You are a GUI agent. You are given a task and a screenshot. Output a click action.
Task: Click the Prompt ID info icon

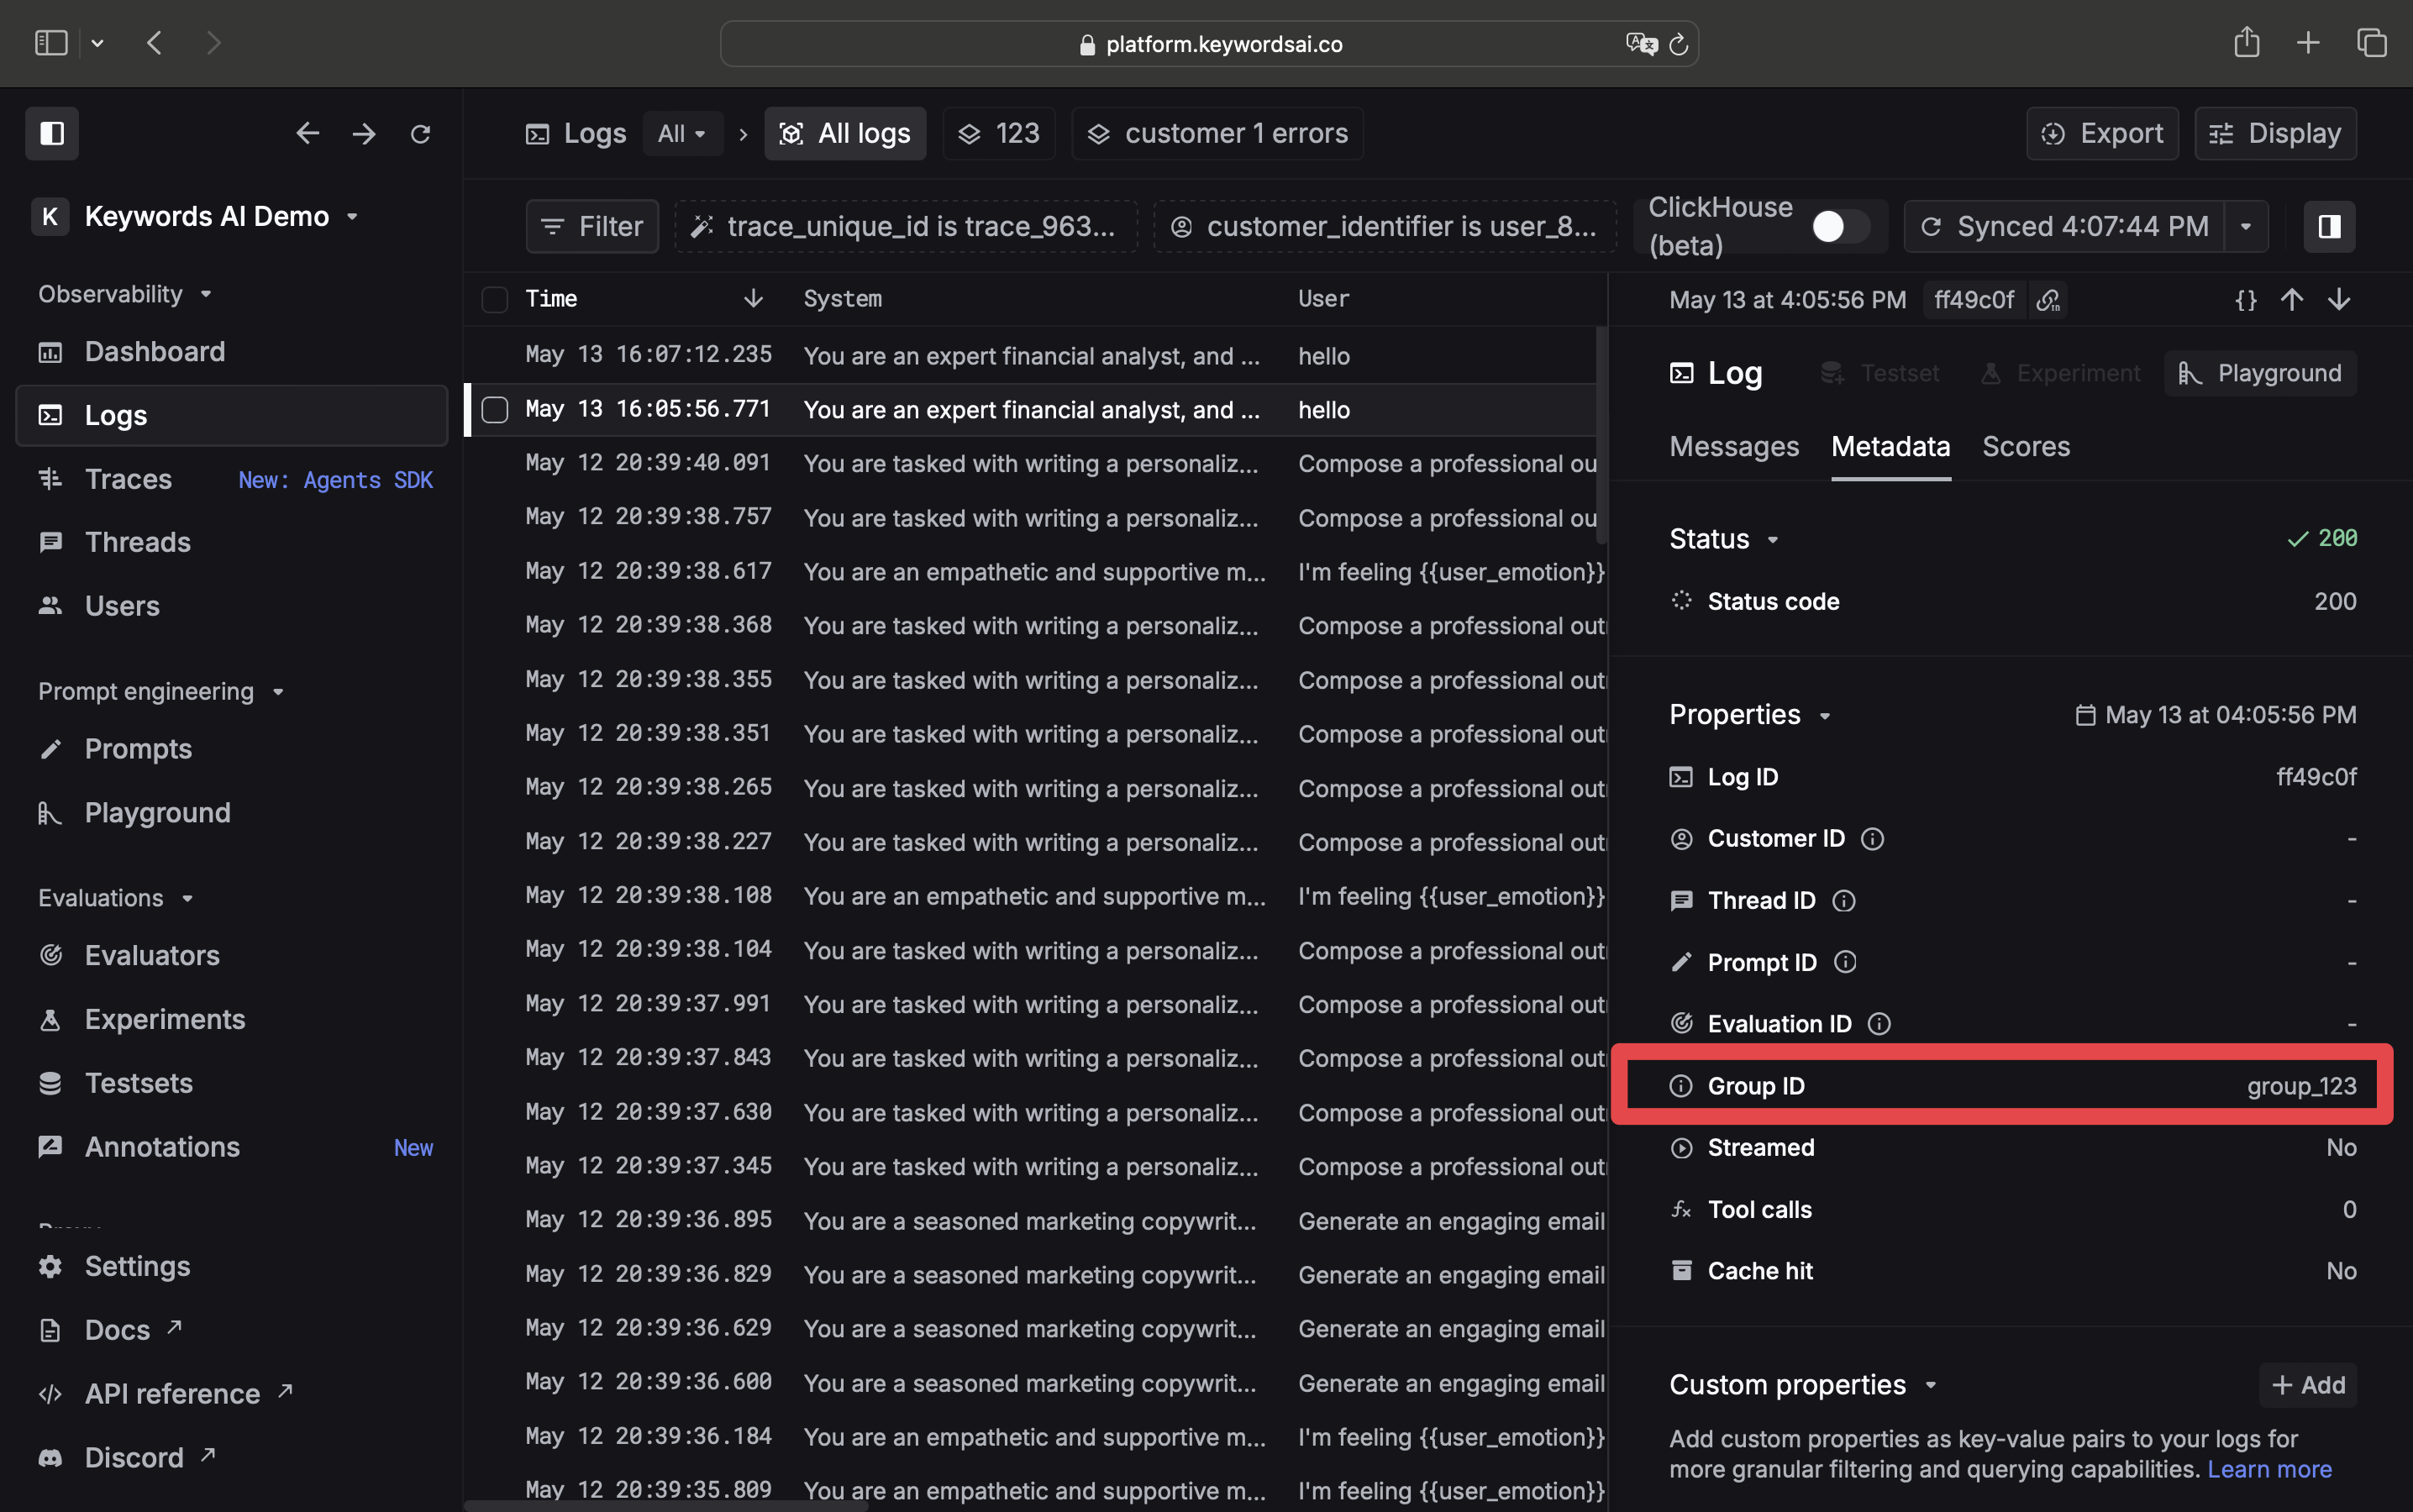pyautogui.click(x=1845, y=962)
